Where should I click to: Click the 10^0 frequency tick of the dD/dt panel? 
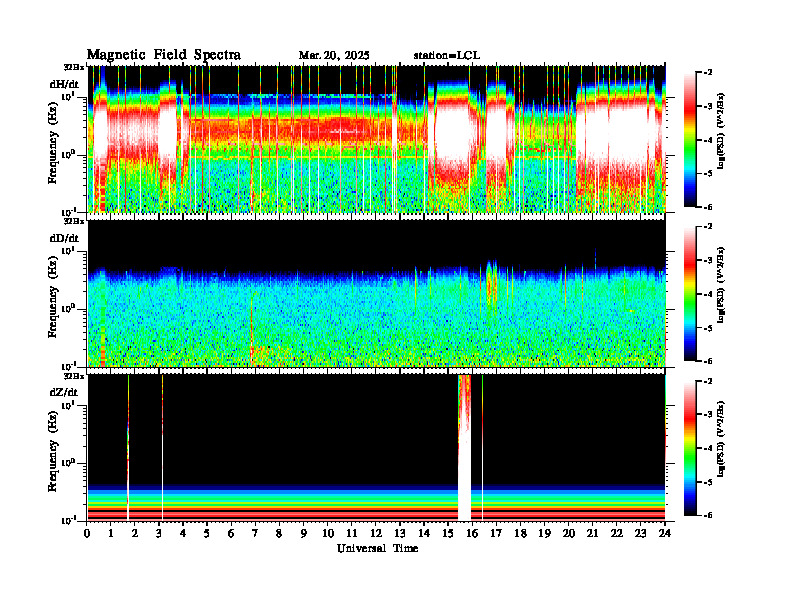[x=68, y=309]
